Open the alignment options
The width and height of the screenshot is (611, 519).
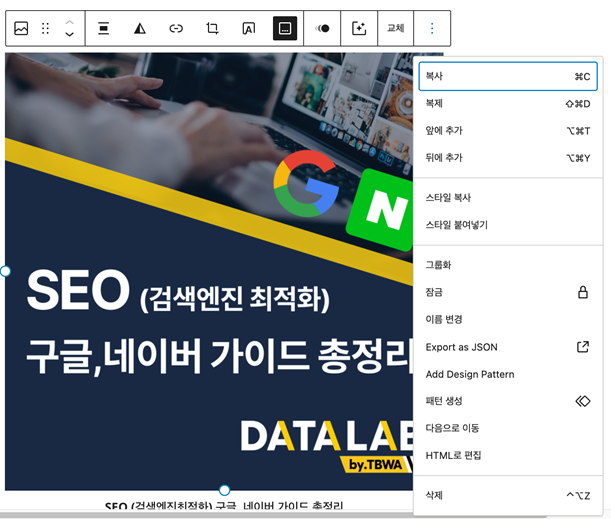coord(103,29)
